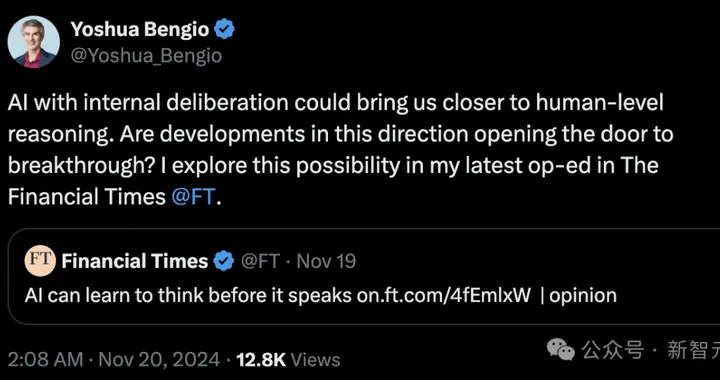View the 12.8K Views count
Screen dimensions: 720x380
(288, 360)
